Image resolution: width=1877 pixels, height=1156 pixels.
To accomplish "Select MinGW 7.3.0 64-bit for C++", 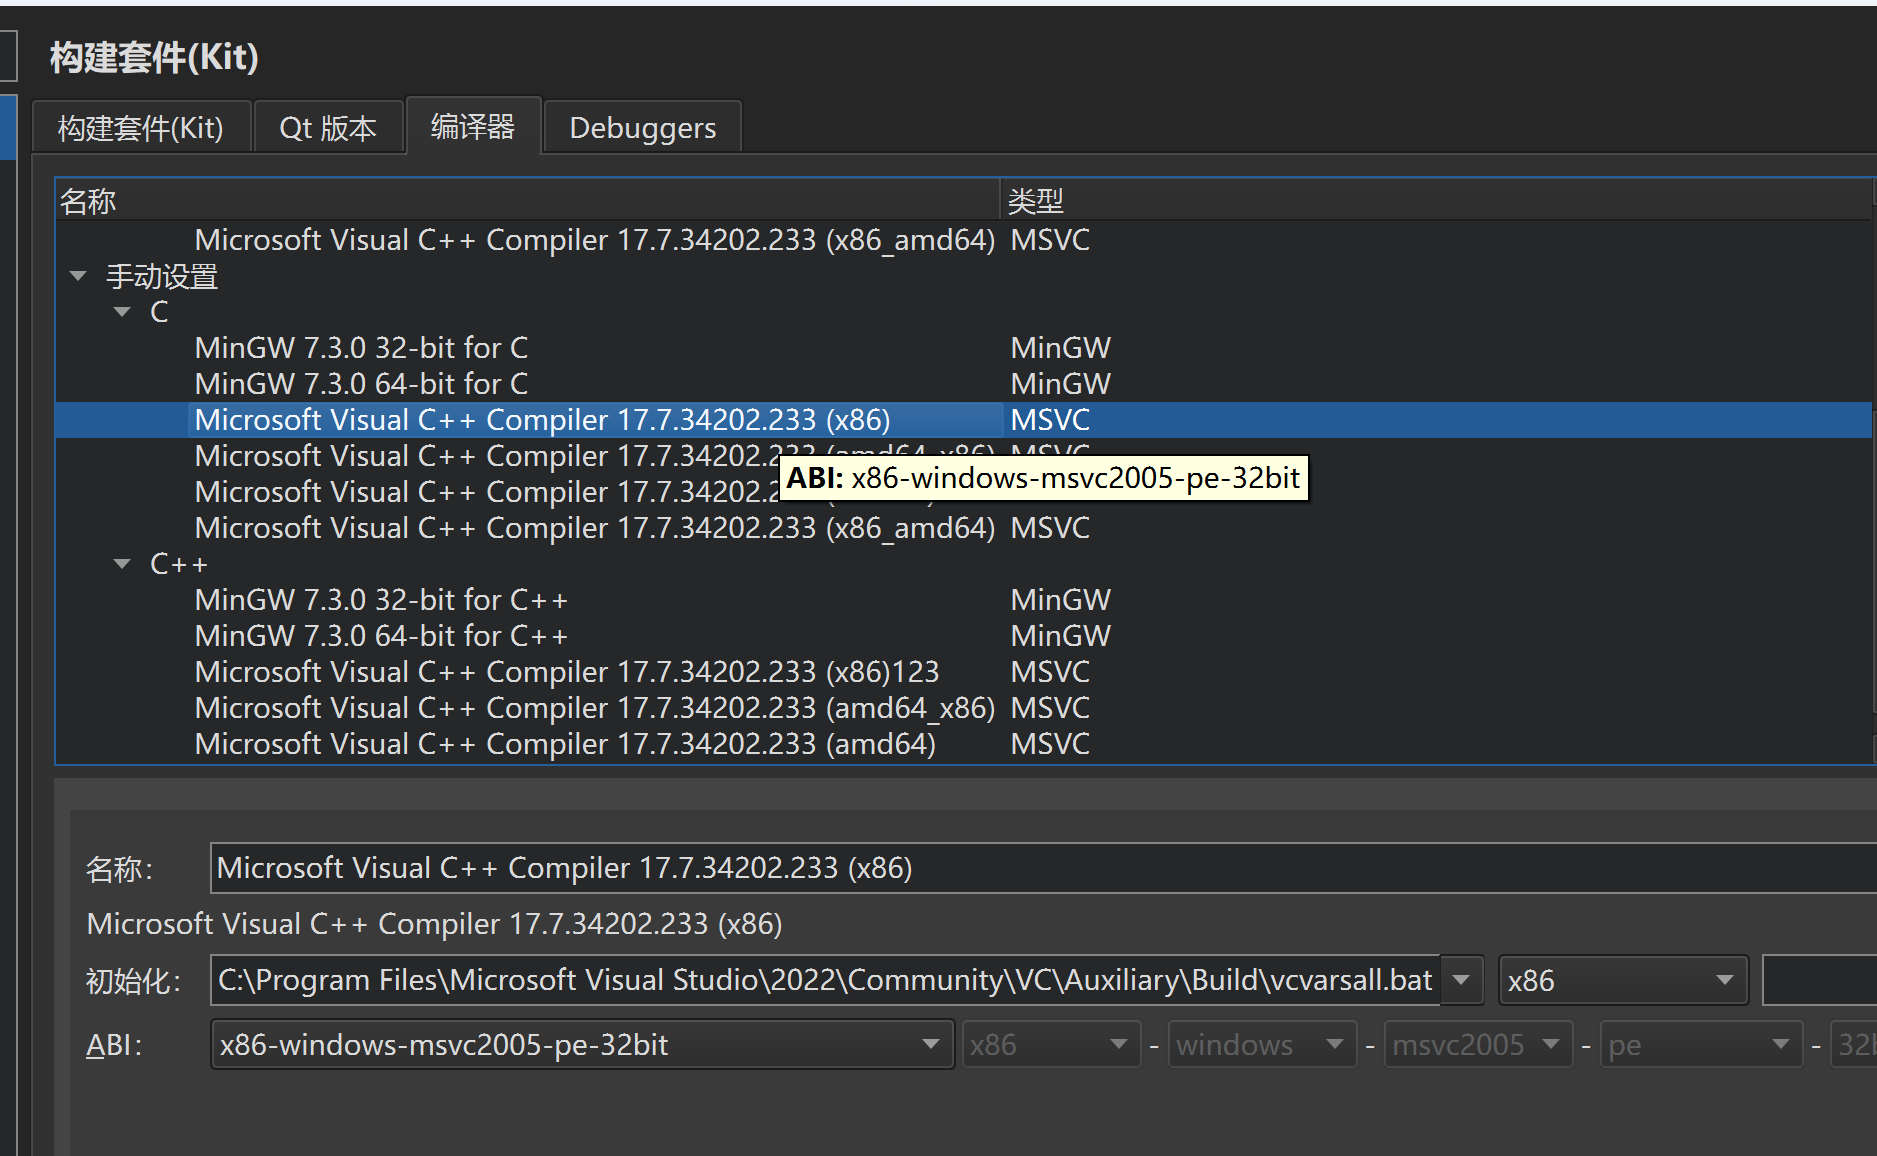I will click(381, 636).
